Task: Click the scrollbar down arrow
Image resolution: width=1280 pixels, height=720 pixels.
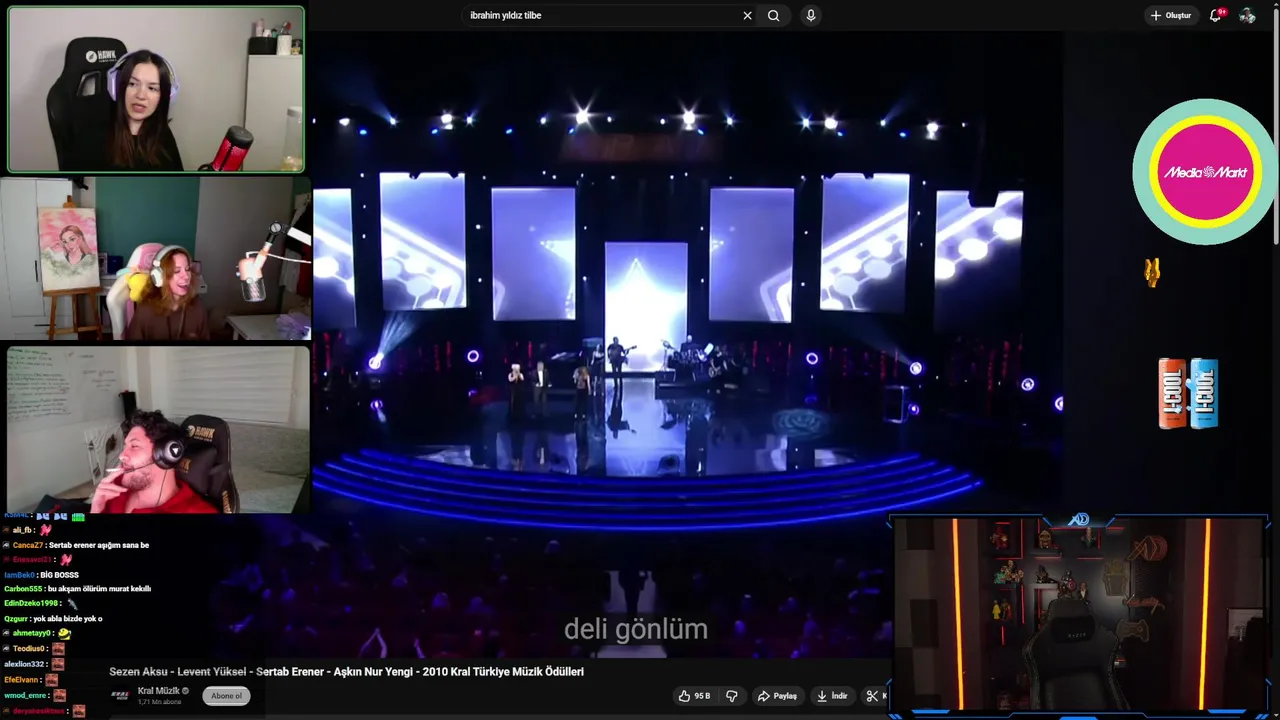Action: point(1275,713)
